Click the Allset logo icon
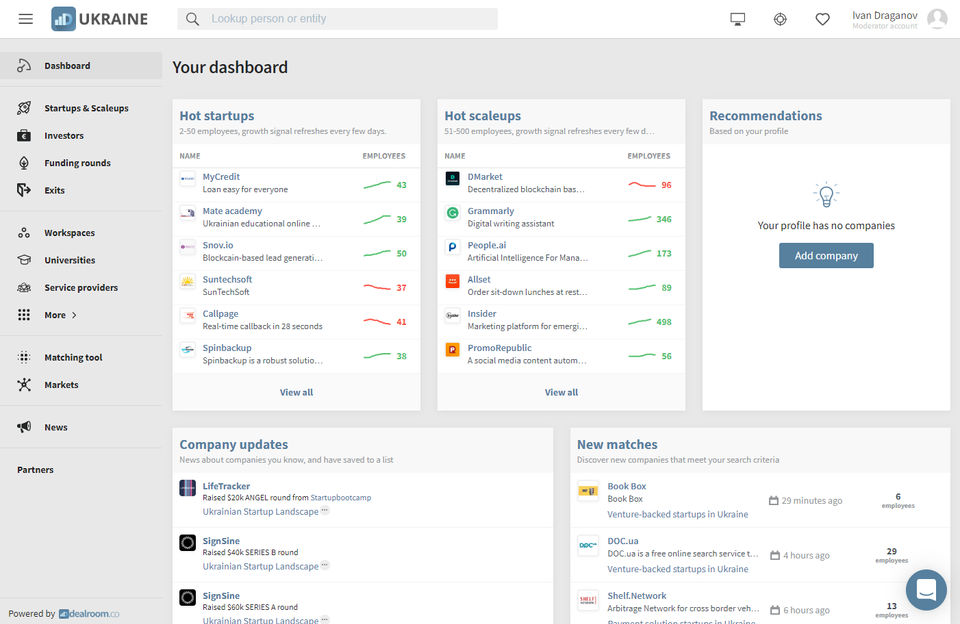960x624 pixels. point(452,282)
